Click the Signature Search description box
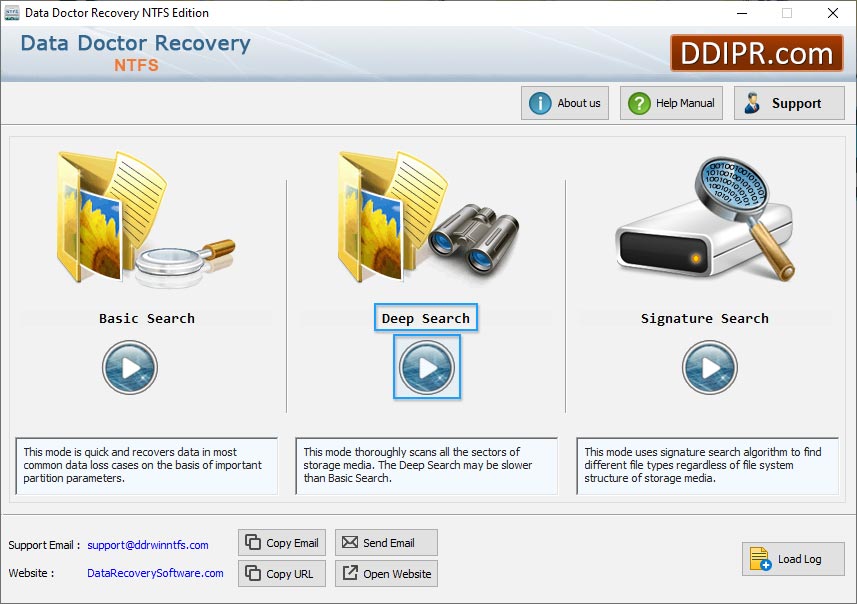 click(707, 466)
